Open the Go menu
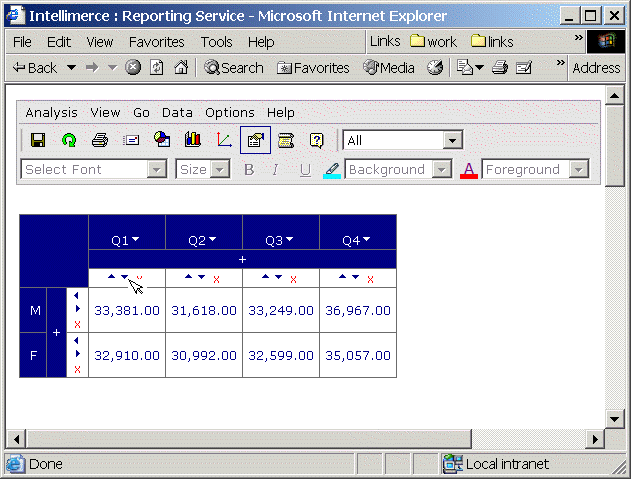The height and width of the screenshot is (479, 631). click(141, 112)
